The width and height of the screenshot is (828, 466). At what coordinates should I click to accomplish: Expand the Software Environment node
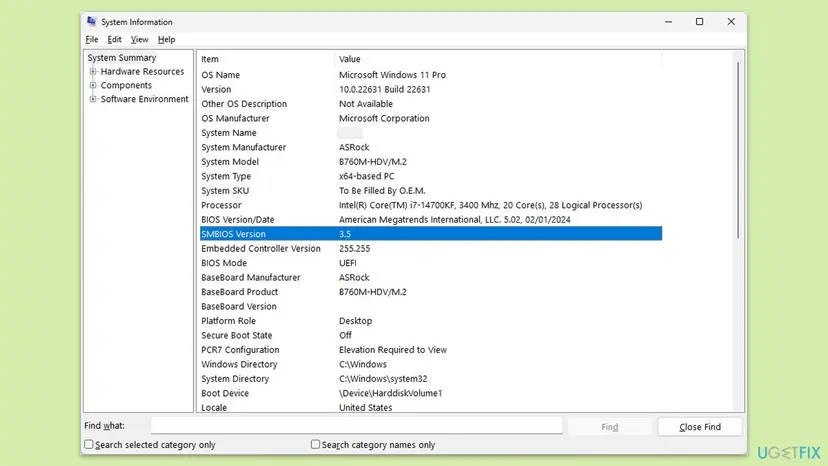coord(93,99)
